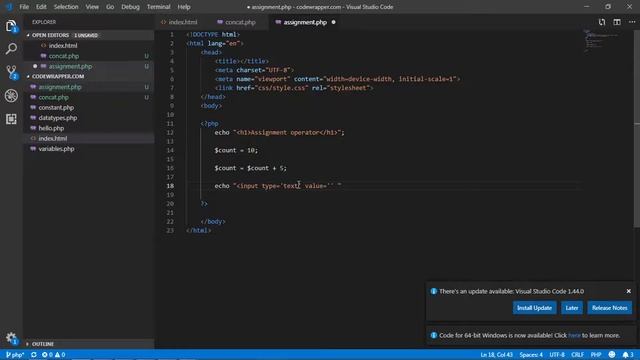Change UTF-8 encoding in status bar

point(557,355)
